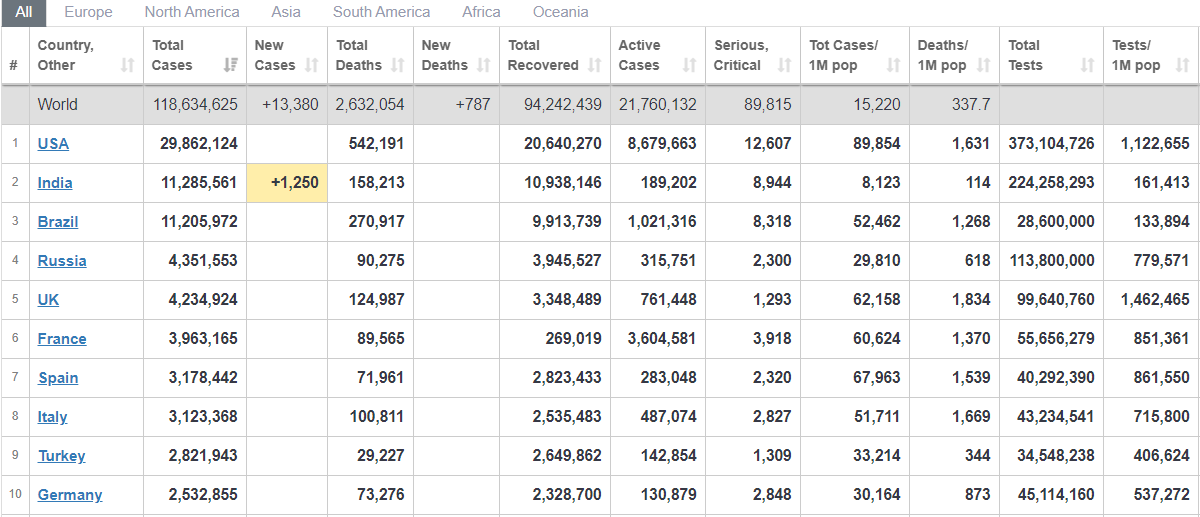Open the UK country link

(48, 299)
